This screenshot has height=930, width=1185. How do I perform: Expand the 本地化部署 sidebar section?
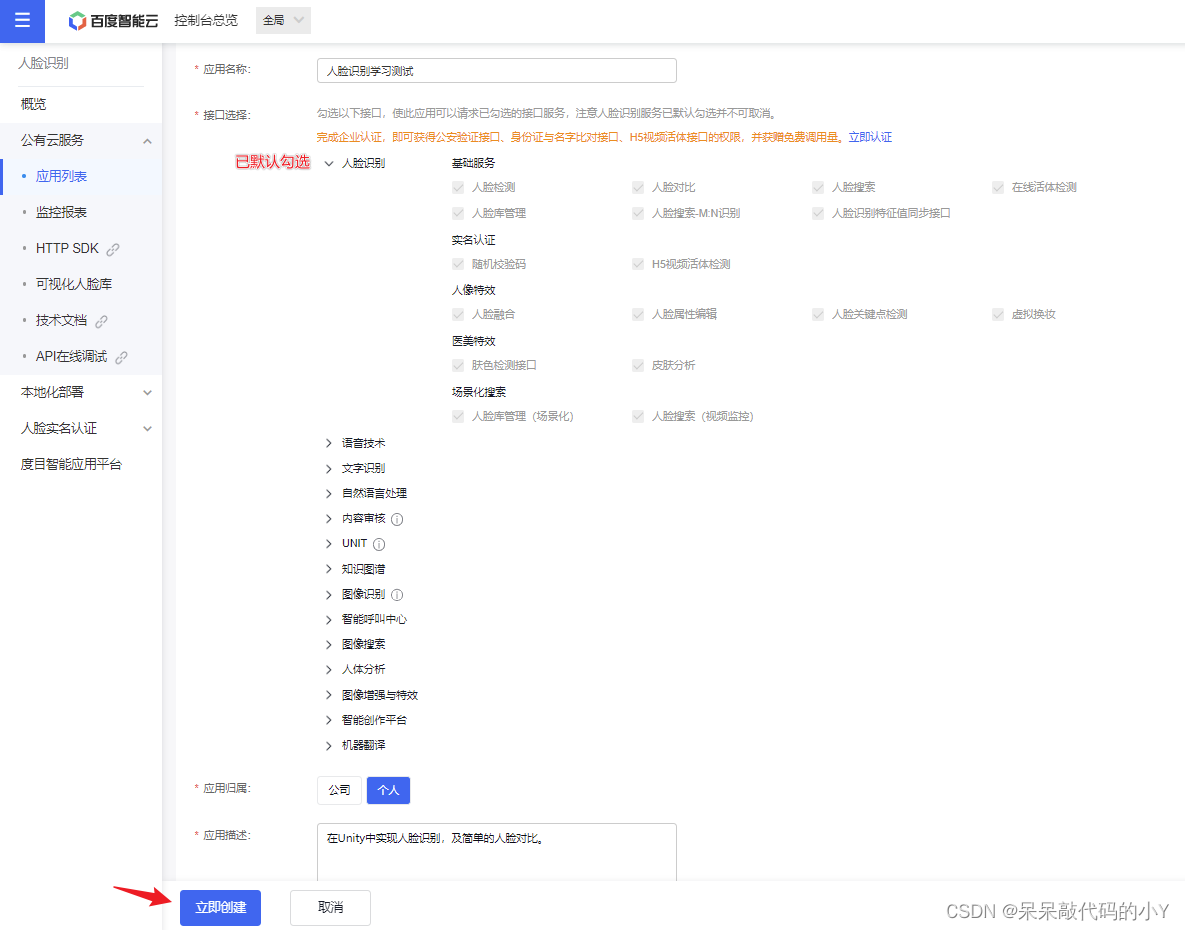(x=147, y=393)
